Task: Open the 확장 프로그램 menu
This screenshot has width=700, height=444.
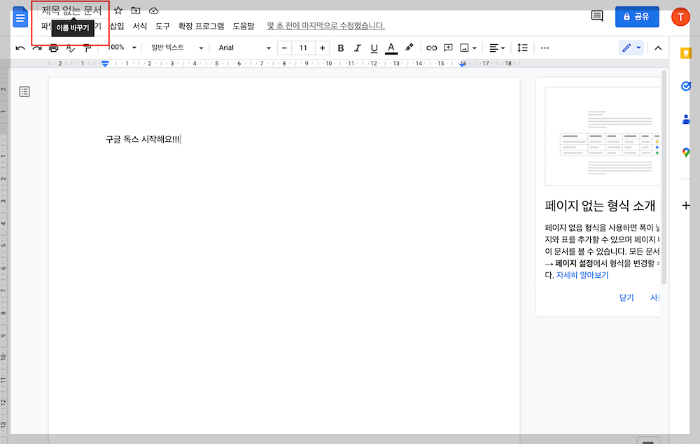Action: (x=201, y=26)
